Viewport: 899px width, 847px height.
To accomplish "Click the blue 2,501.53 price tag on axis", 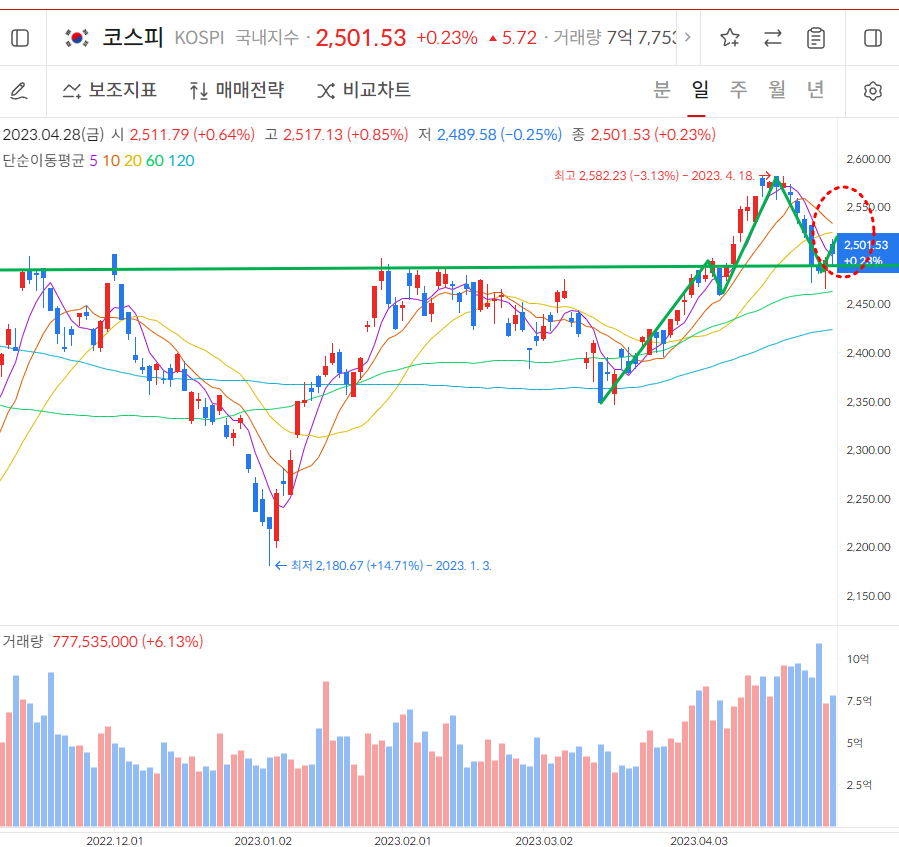I will tap(866, 252).
